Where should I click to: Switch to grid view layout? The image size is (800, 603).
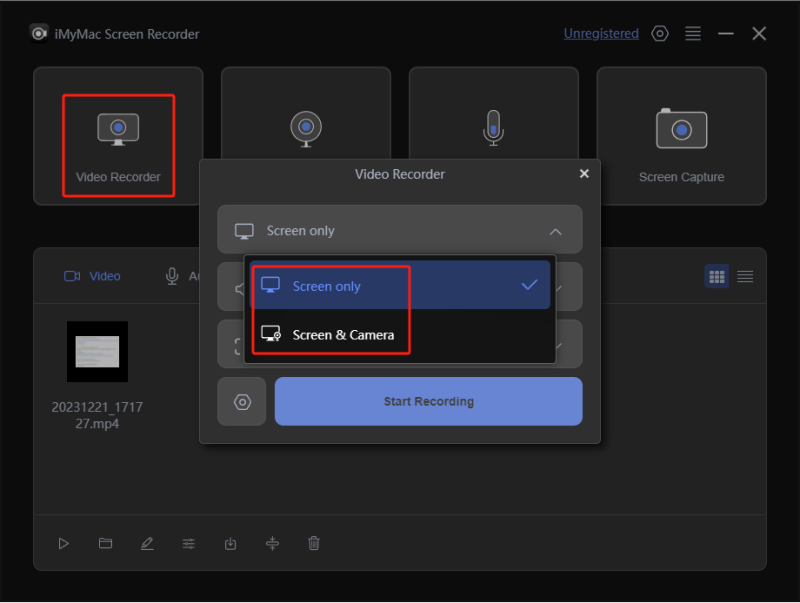(x=716, y=276)
